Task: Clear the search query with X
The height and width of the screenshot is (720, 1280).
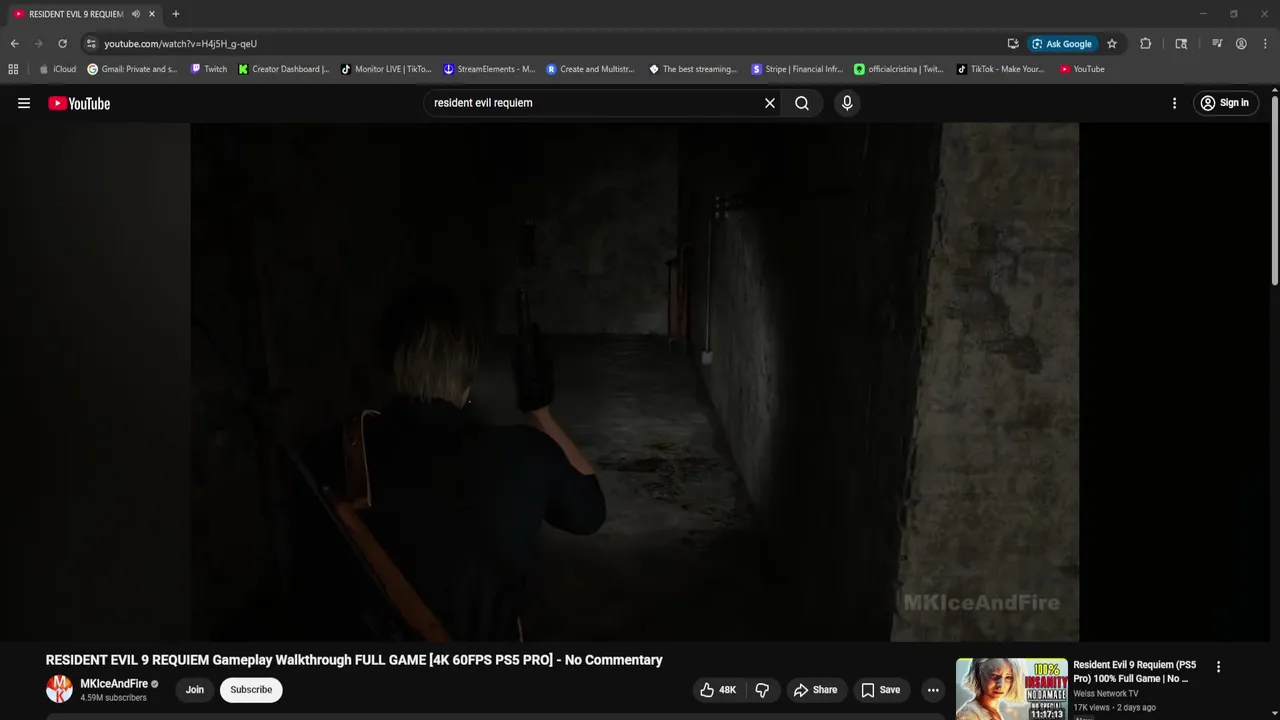Action: 770,103
